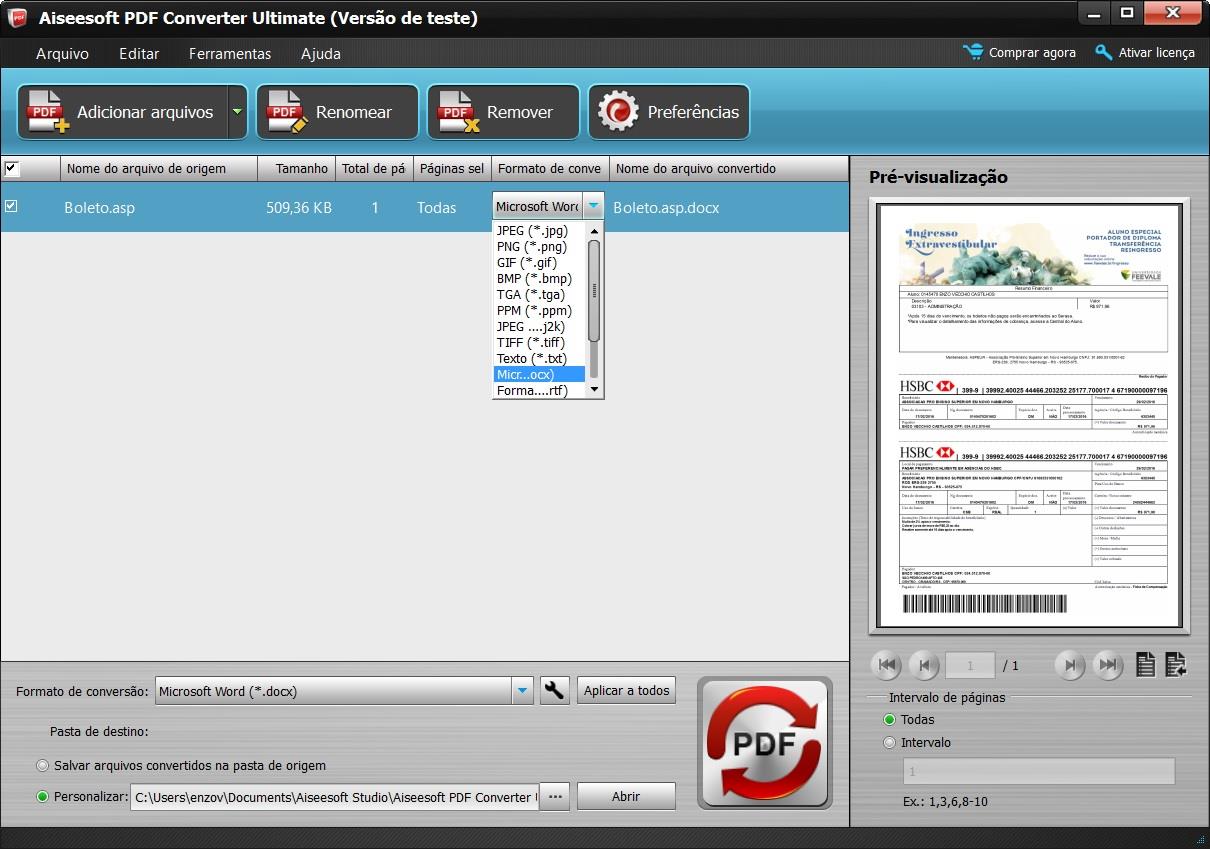Start conversion with the big PDF button

click(x=765, y=743)
